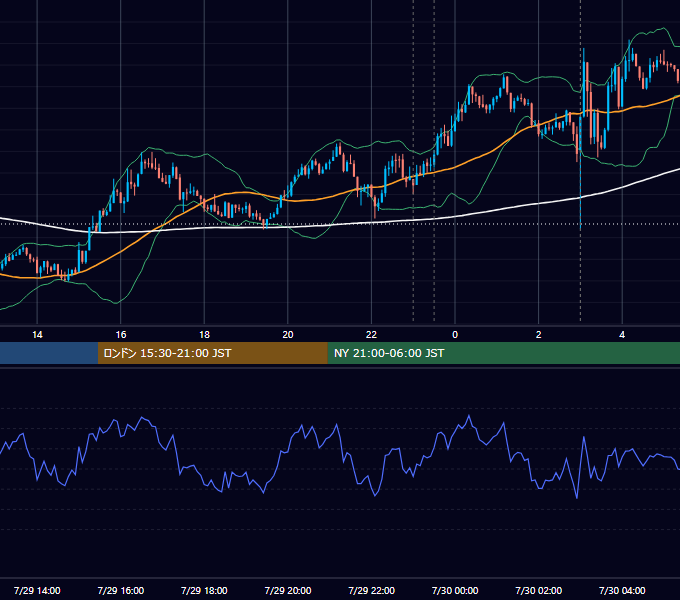Screen dimensions: 680x600
Task: Click the 7/29 20:00 timestamp label
Action: pyautogui.click(x=288, y=590)
